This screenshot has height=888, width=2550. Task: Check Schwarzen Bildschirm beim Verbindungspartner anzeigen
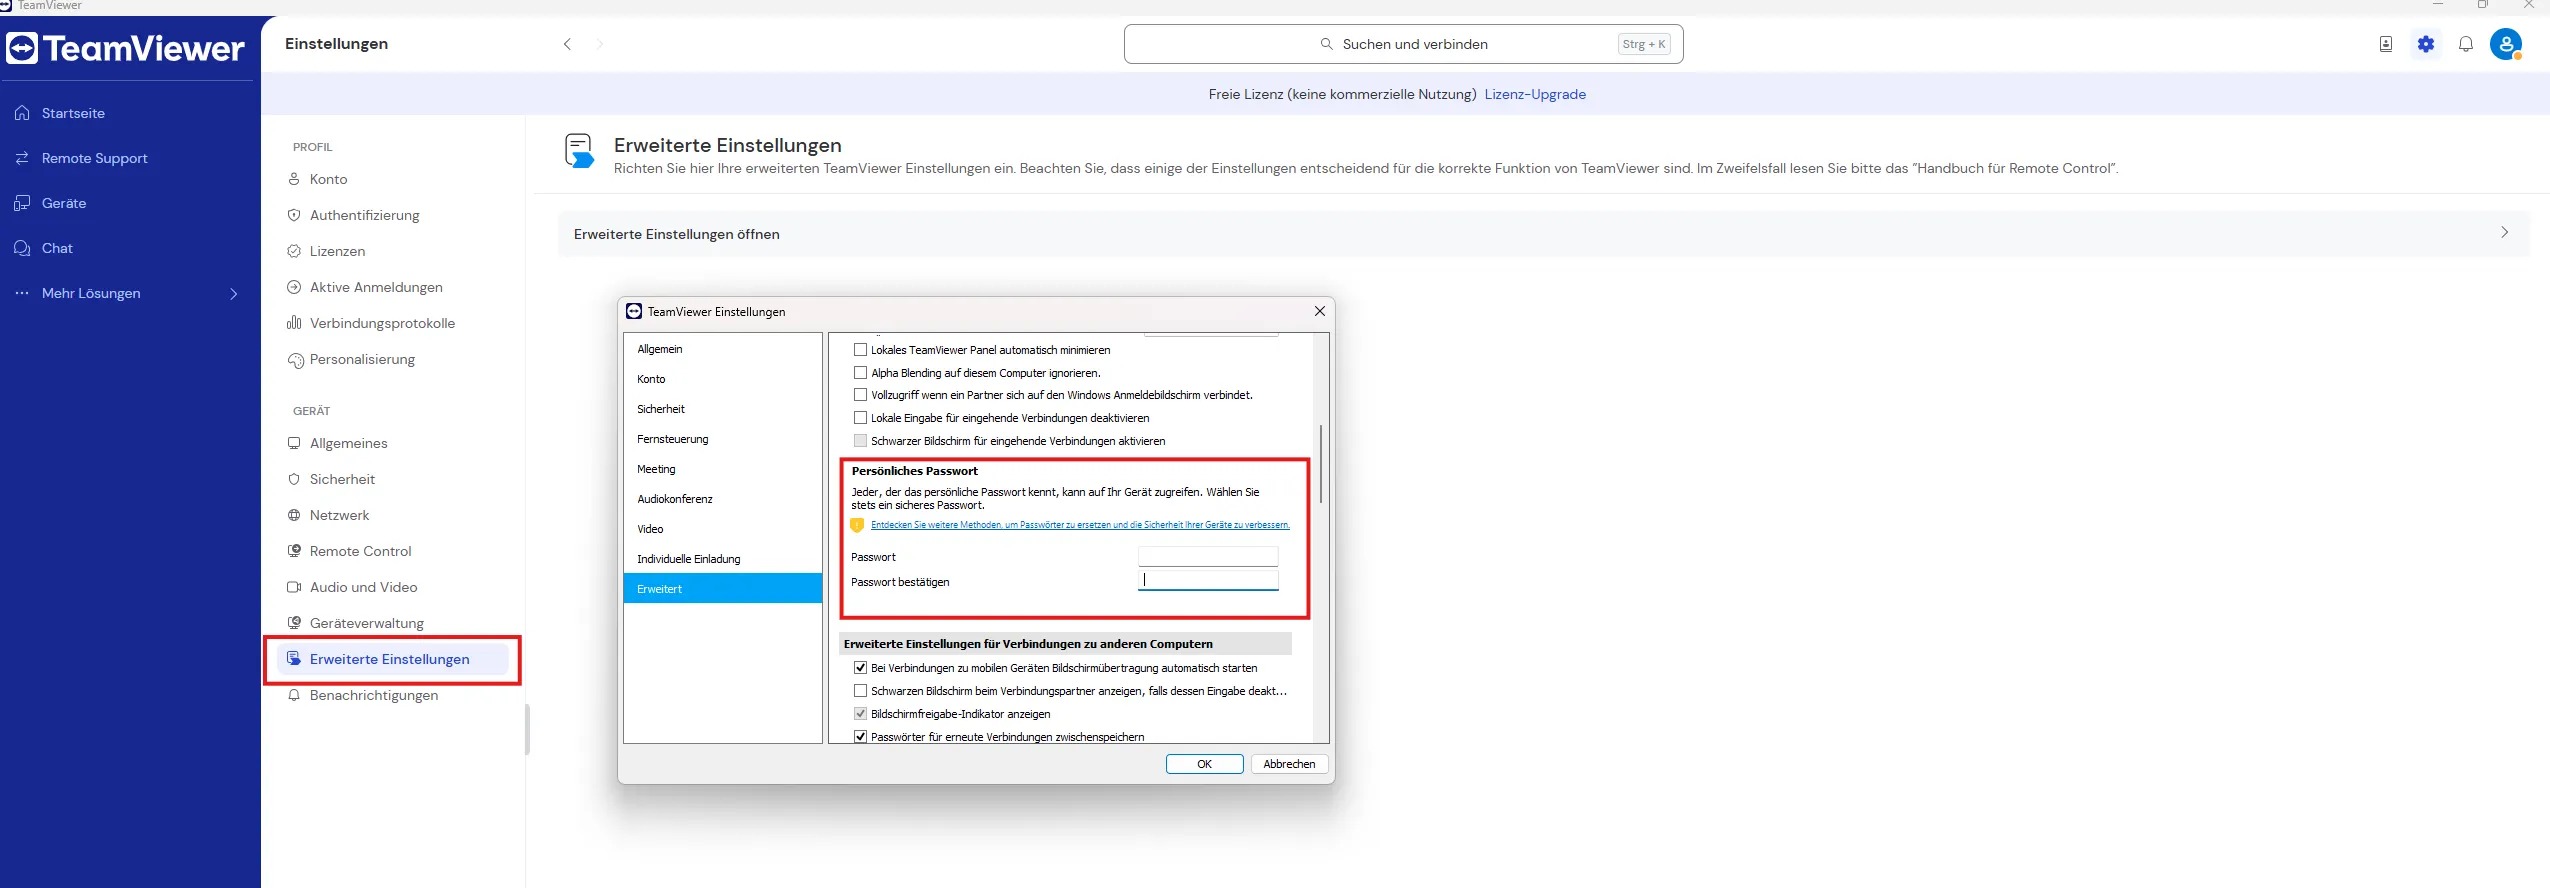(x=860, y=691)
